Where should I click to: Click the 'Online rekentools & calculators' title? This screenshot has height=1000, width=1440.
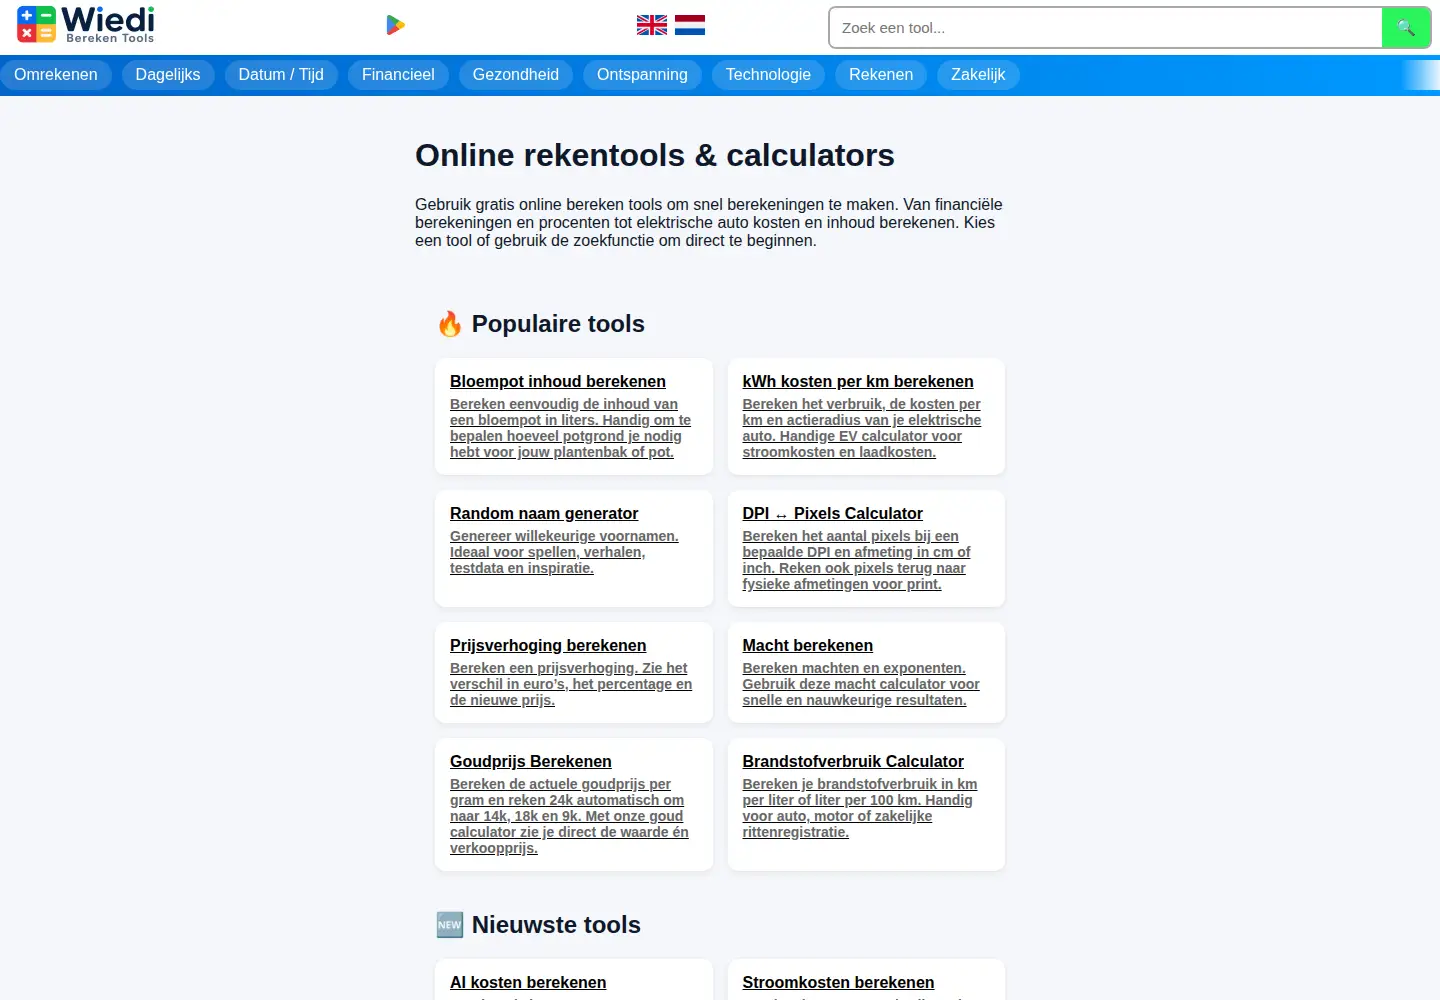coord(655,156)
